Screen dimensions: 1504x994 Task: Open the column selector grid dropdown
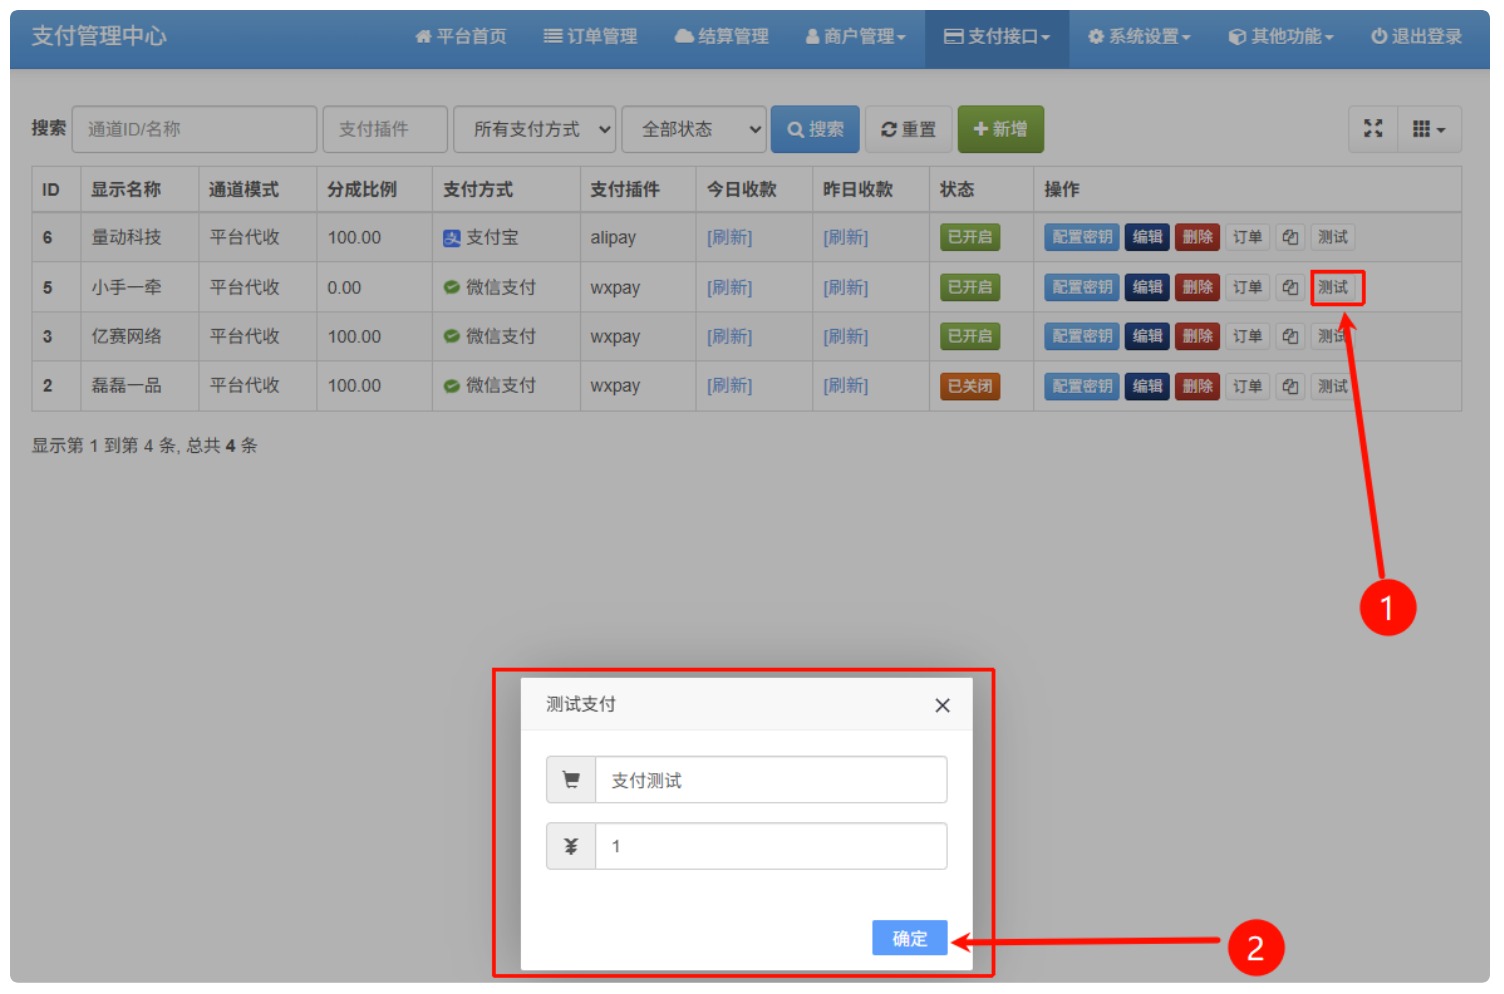[x=1429, y=128]
